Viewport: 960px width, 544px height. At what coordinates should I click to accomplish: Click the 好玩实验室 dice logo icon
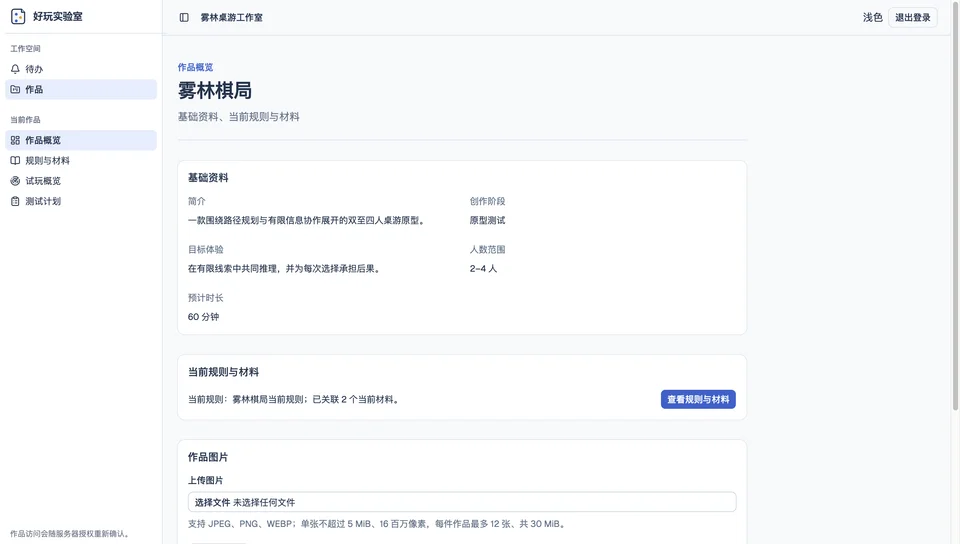click(18, 17)
